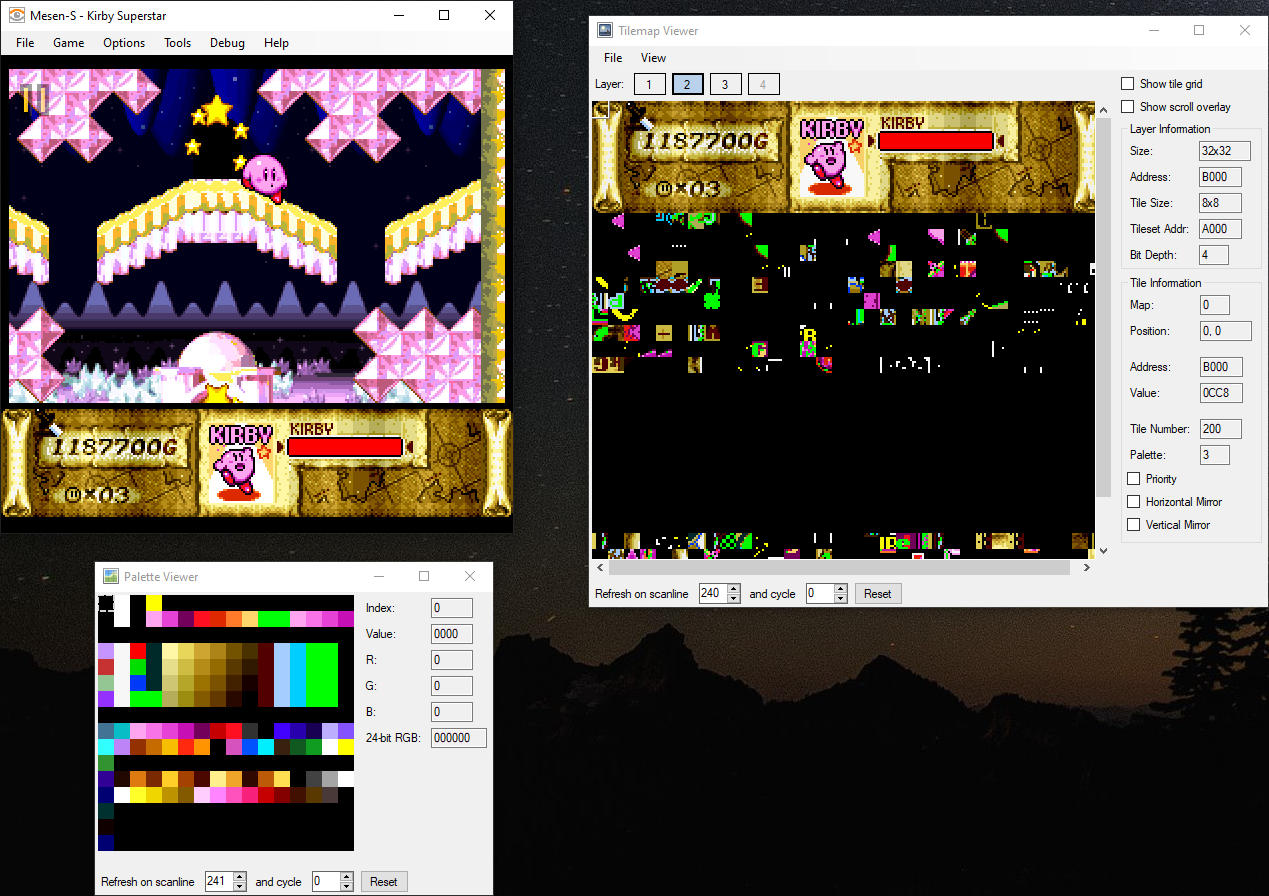The width and height of the screenshot is (1269, 896).
Task: Toggle the Horizontal Mirror checkbox
Action: click(x=1134, y=502)
